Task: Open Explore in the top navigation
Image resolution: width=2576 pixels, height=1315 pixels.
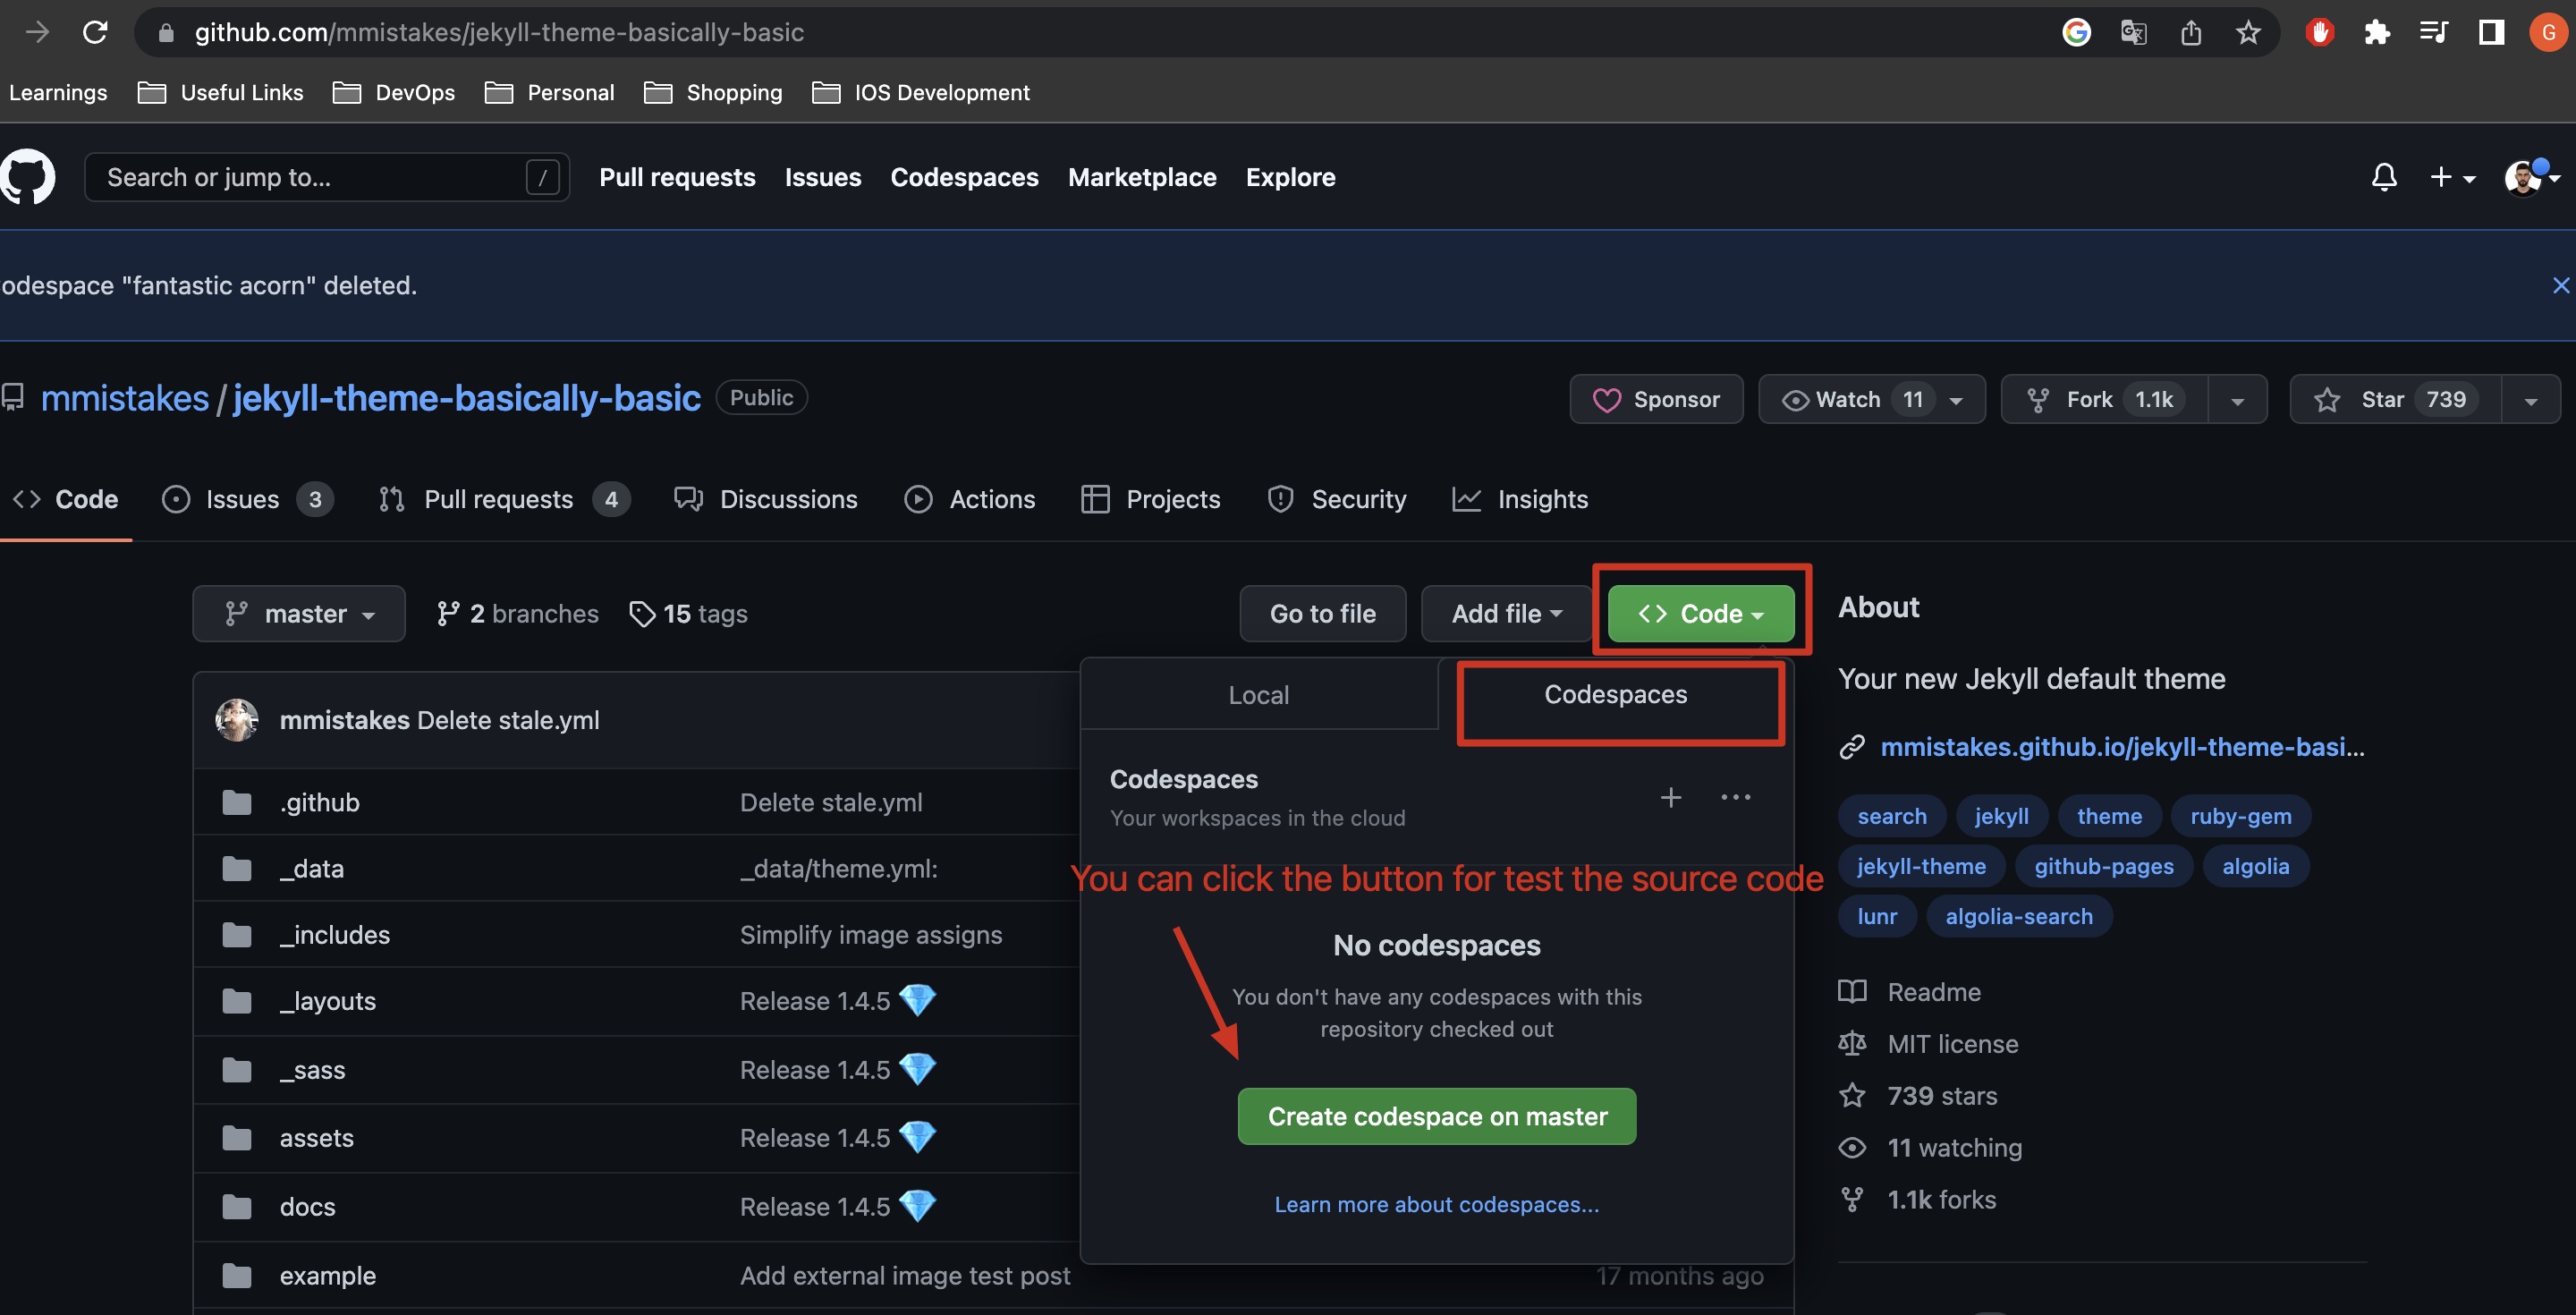Action: (x=1290, y=177)
